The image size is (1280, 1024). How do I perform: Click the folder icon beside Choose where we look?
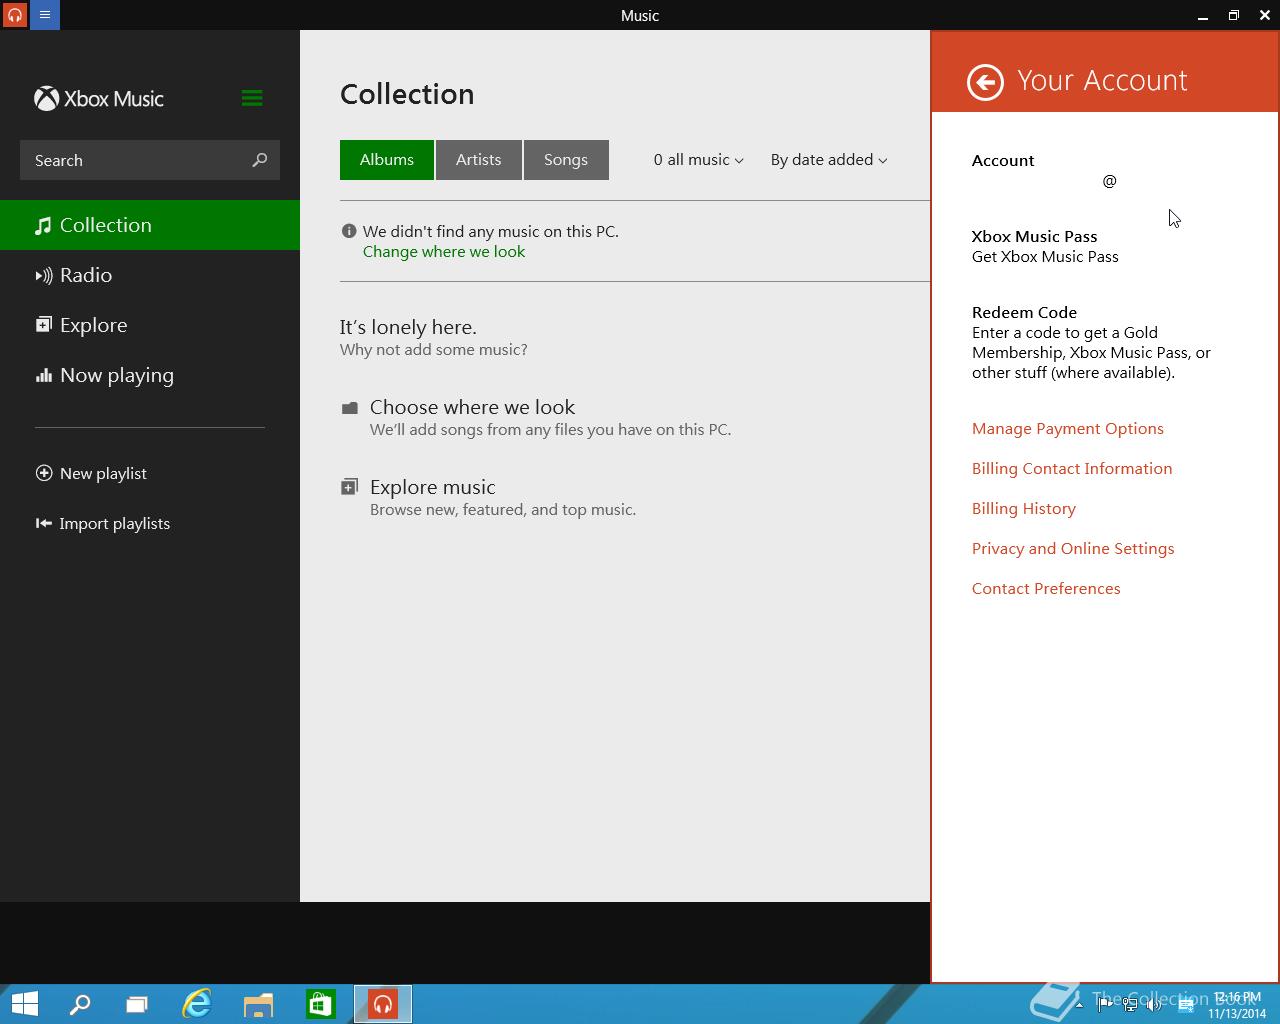coord(349,408)
